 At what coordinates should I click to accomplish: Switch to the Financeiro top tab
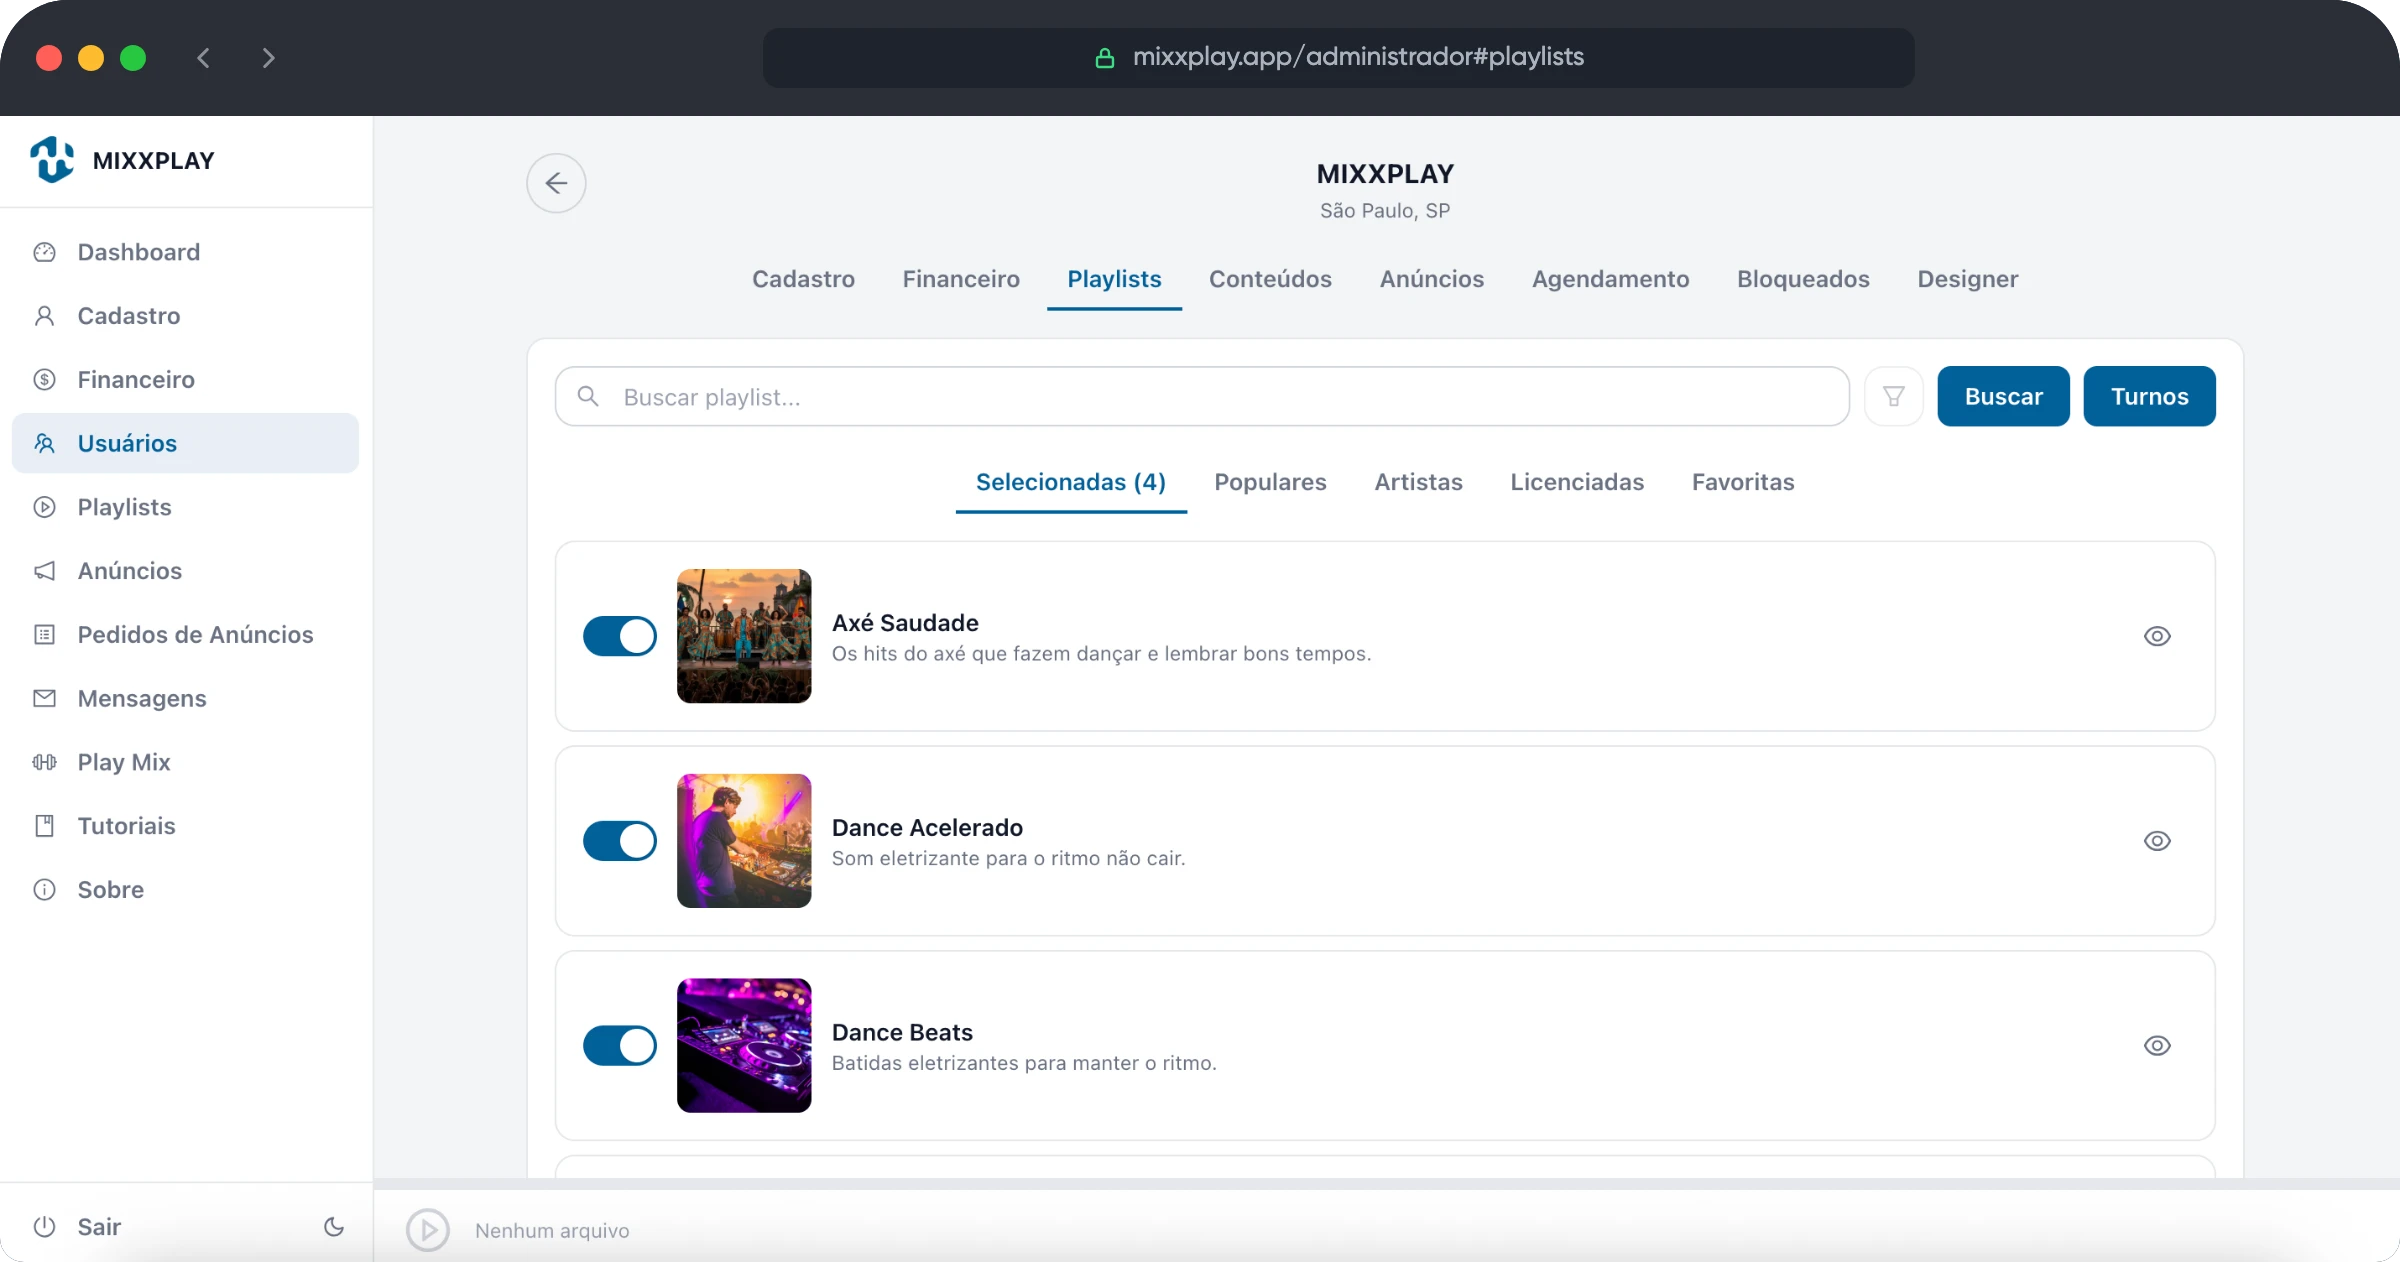click(x=961, y=279)
